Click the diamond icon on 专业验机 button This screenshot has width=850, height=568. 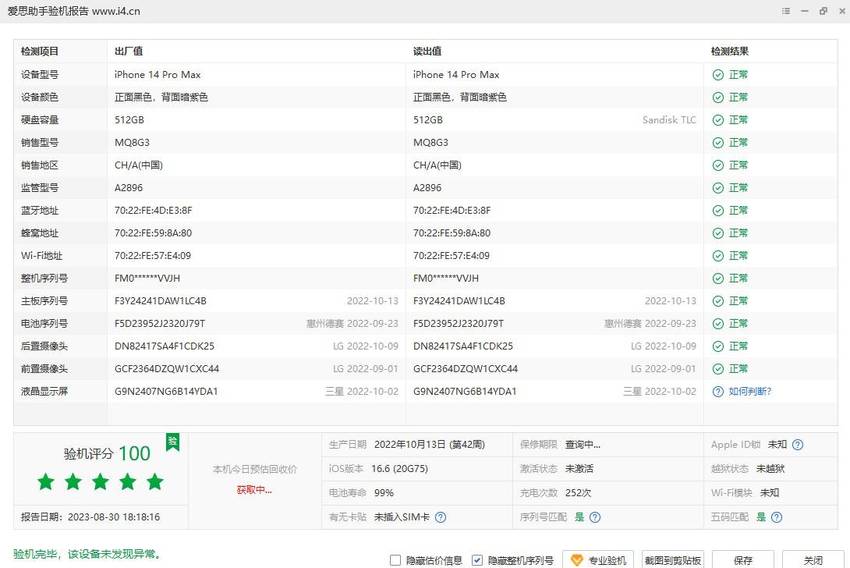click(577, 560)
